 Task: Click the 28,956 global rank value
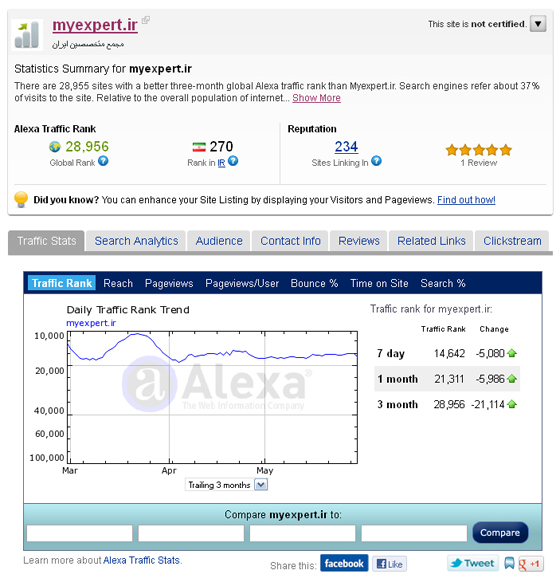[x=87, y=147]
